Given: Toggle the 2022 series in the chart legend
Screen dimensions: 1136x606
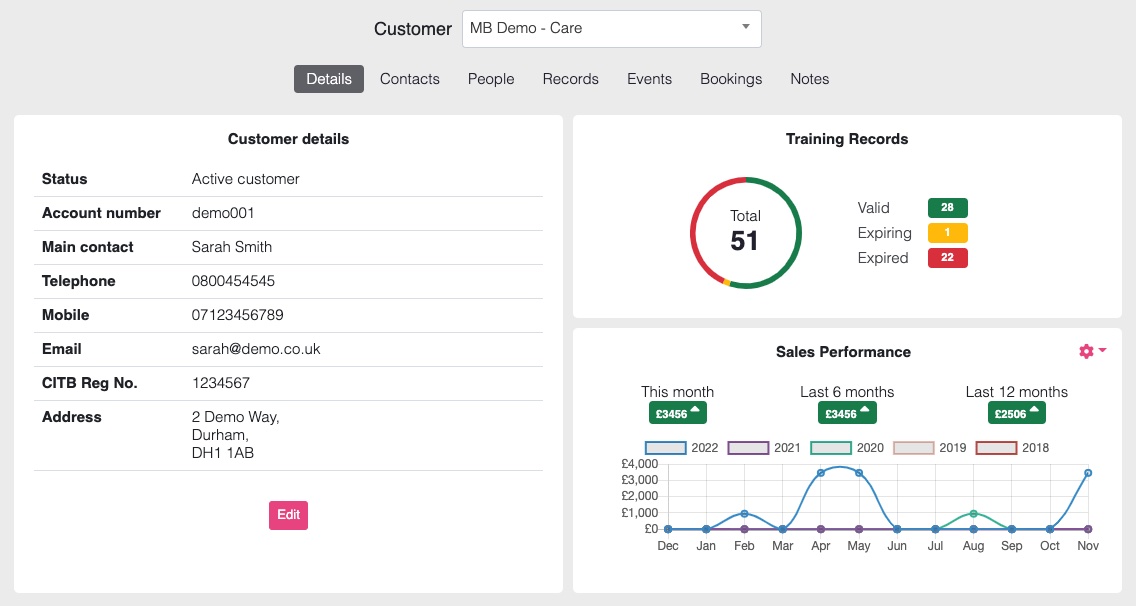Looking at the screenshot, I should 666,448.
